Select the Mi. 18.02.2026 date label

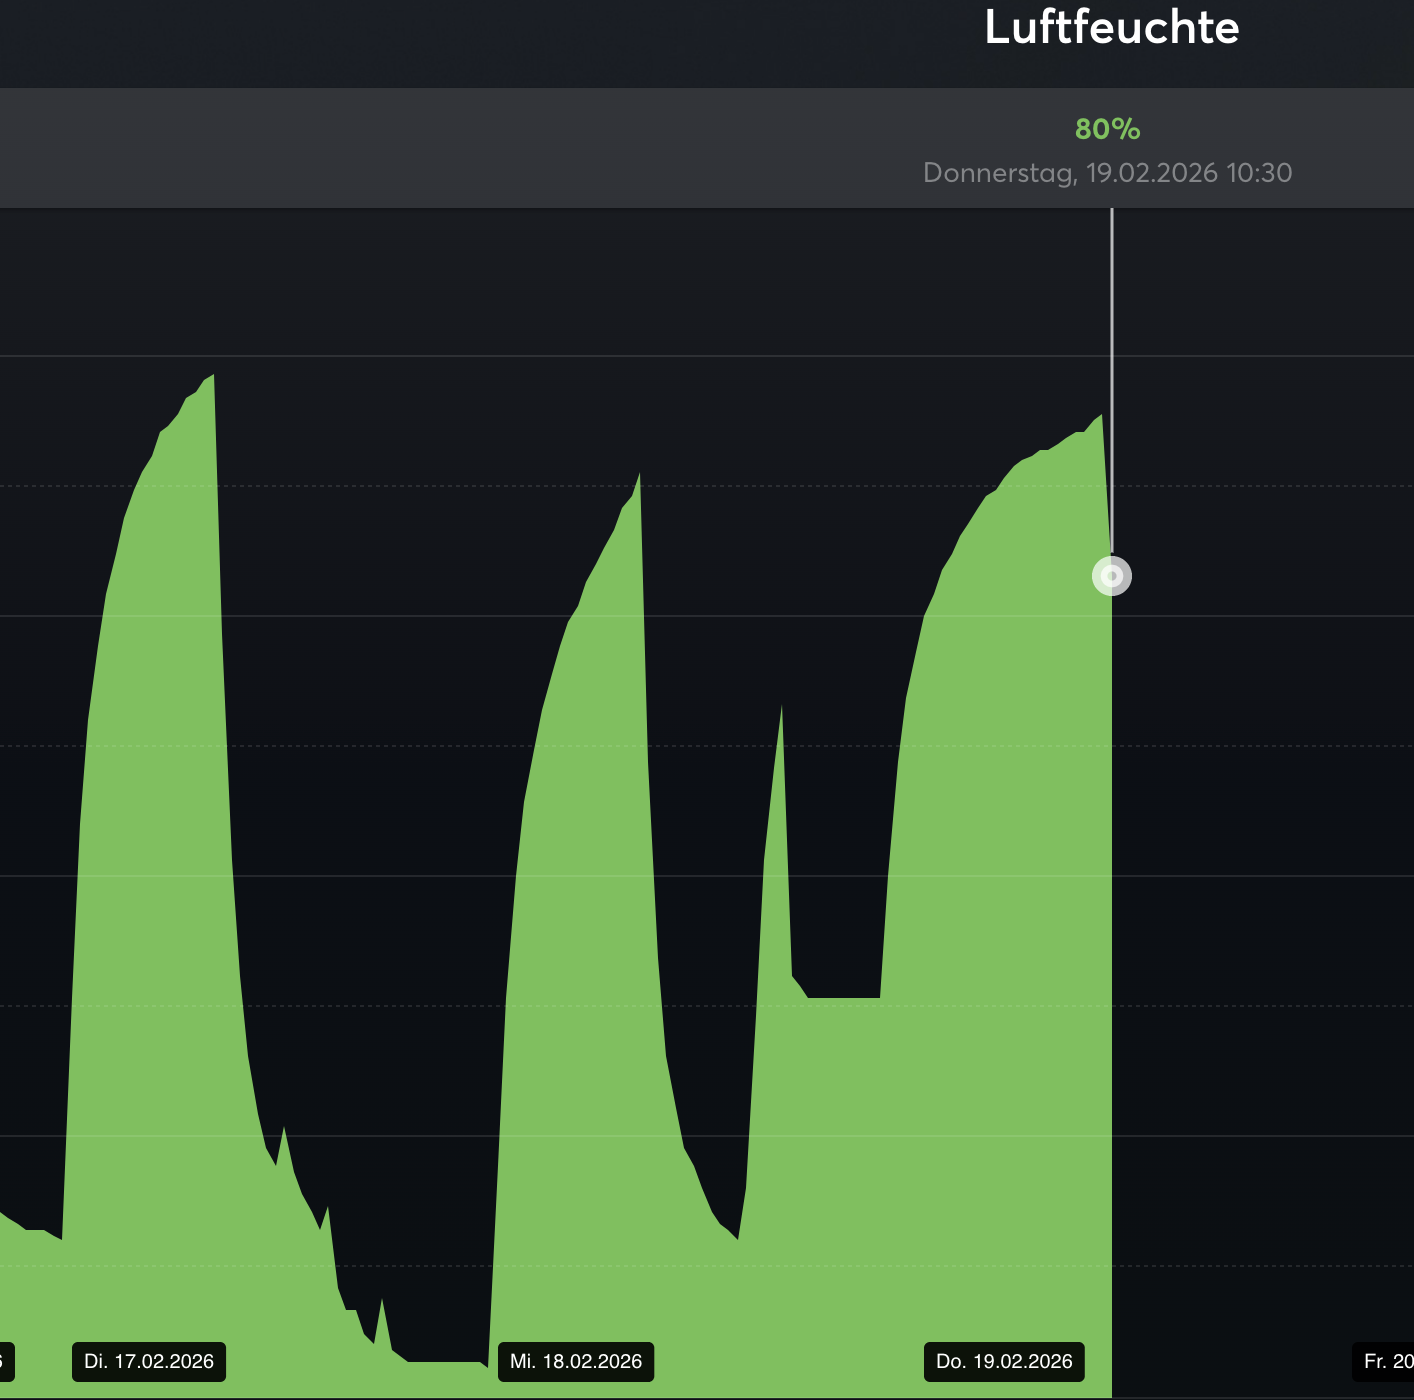[576, 1361]
